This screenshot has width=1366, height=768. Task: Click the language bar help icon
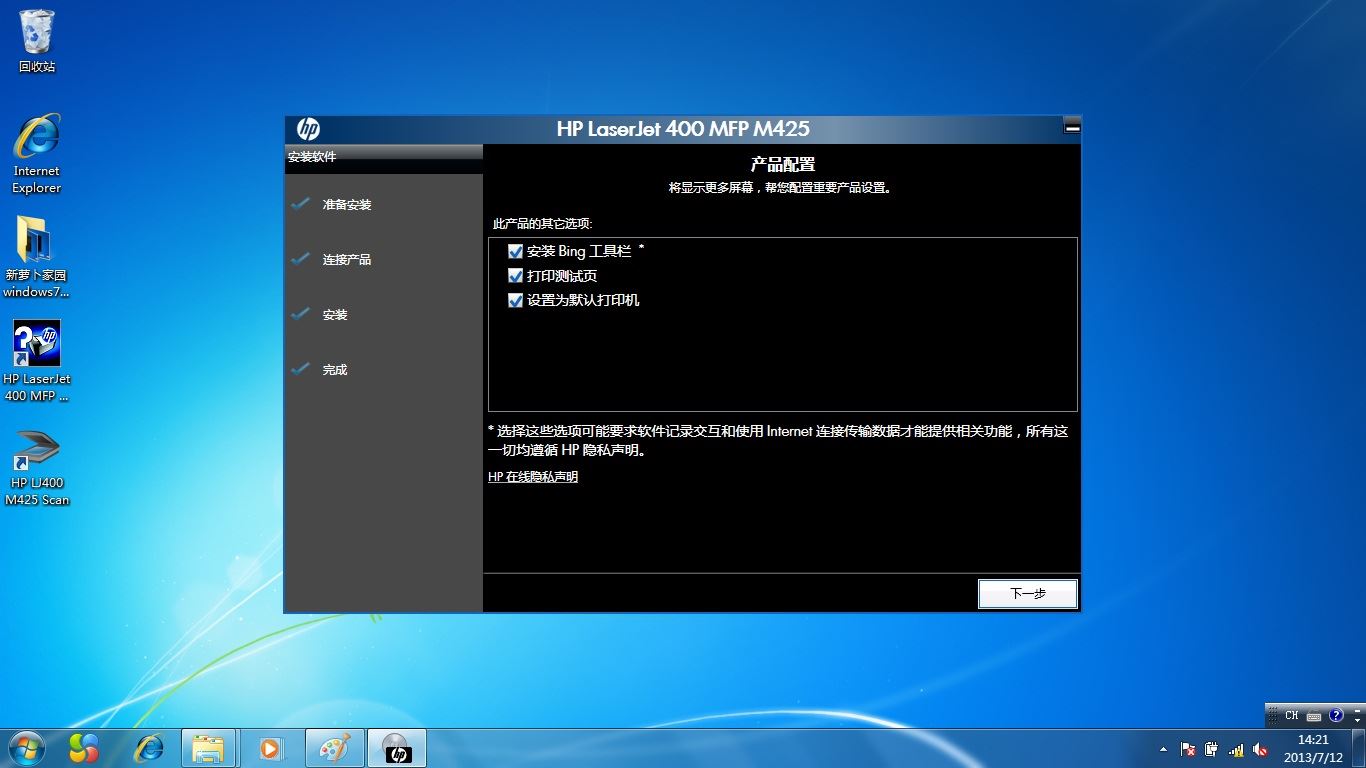1336,715
